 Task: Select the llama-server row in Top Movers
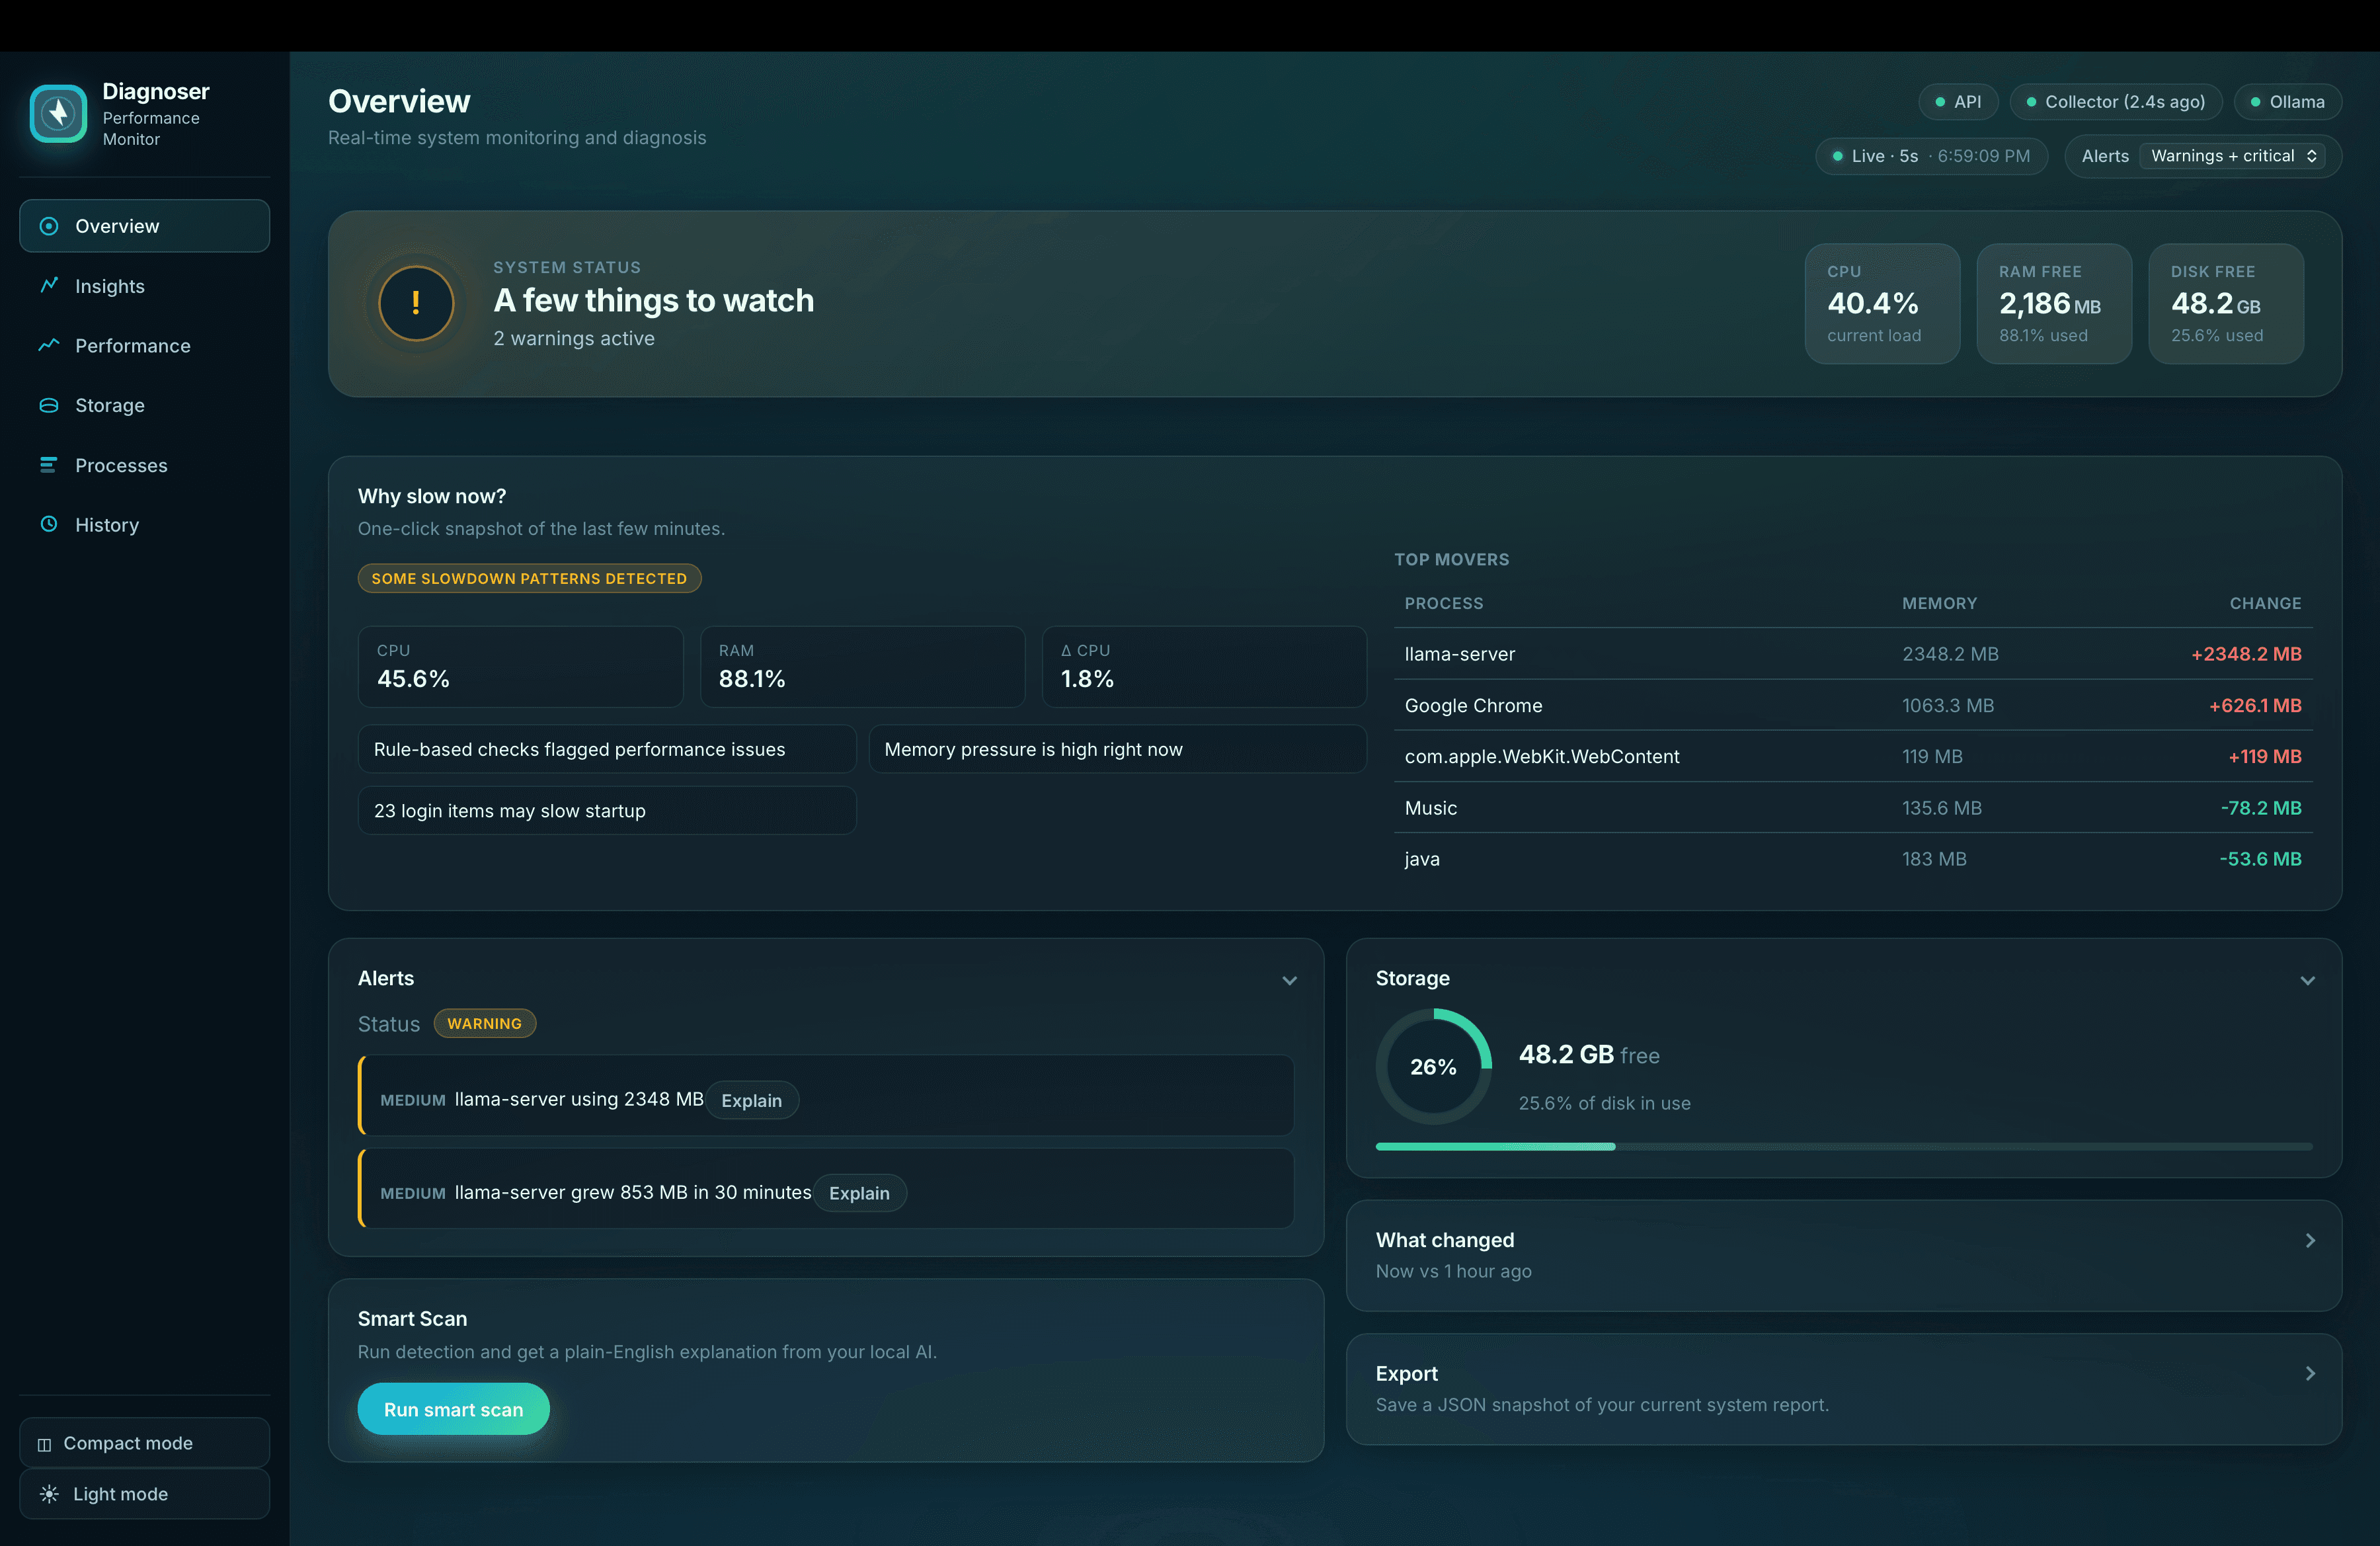coord(1853,654)
